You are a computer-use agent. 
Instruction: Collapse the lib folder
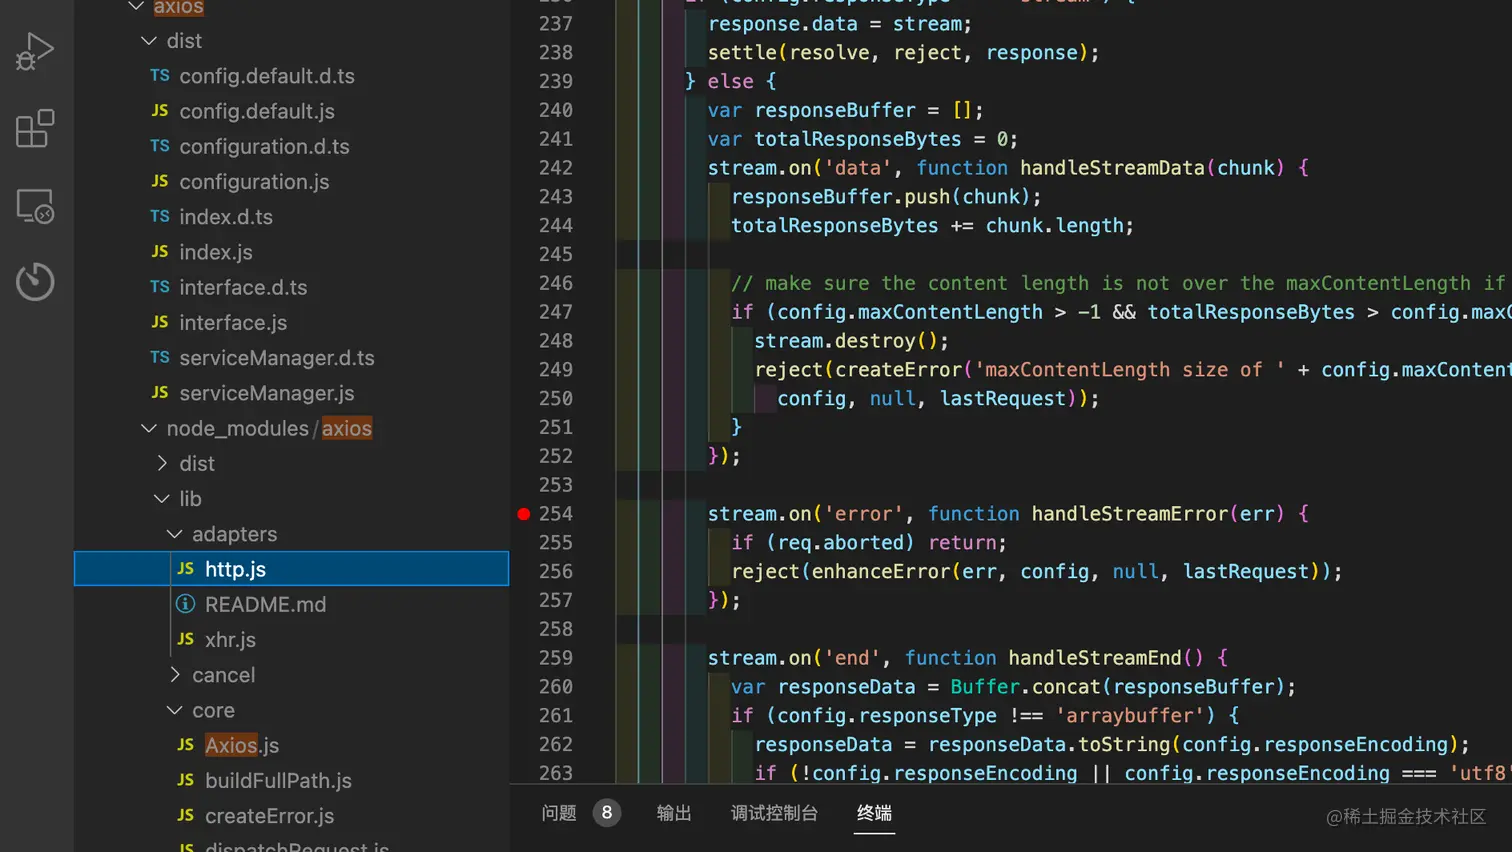click(162, 498)
